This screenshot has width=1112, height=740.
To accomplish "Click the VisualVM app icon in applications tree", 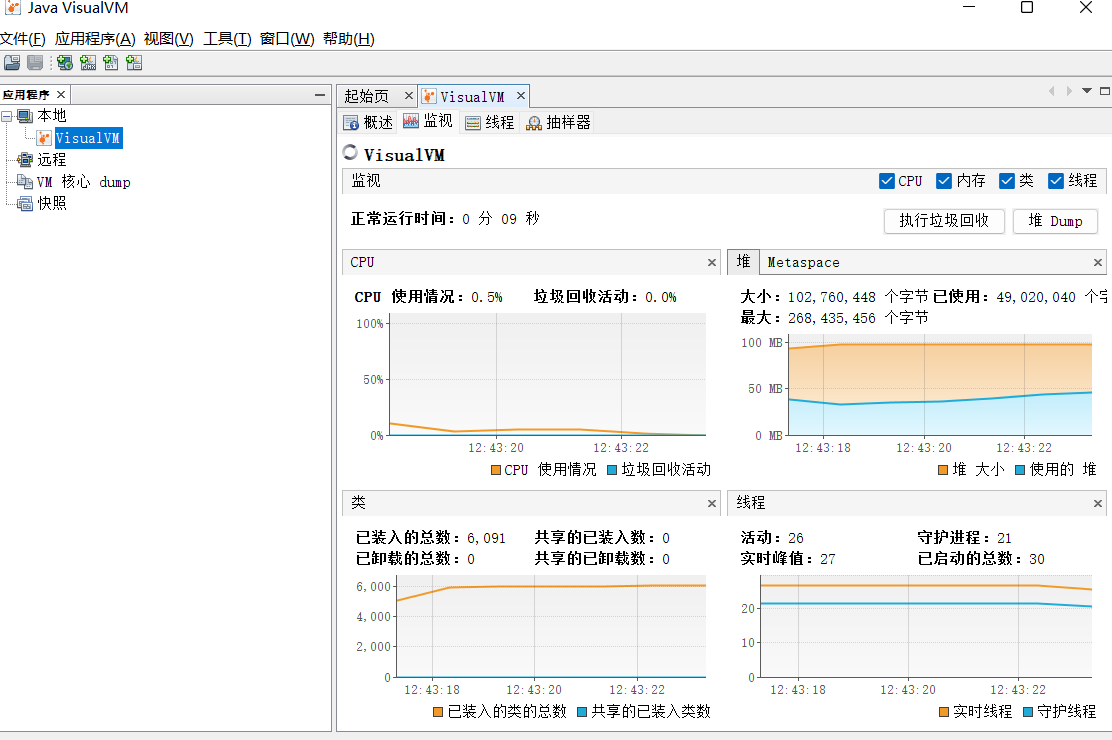I will tap(44, 138).
